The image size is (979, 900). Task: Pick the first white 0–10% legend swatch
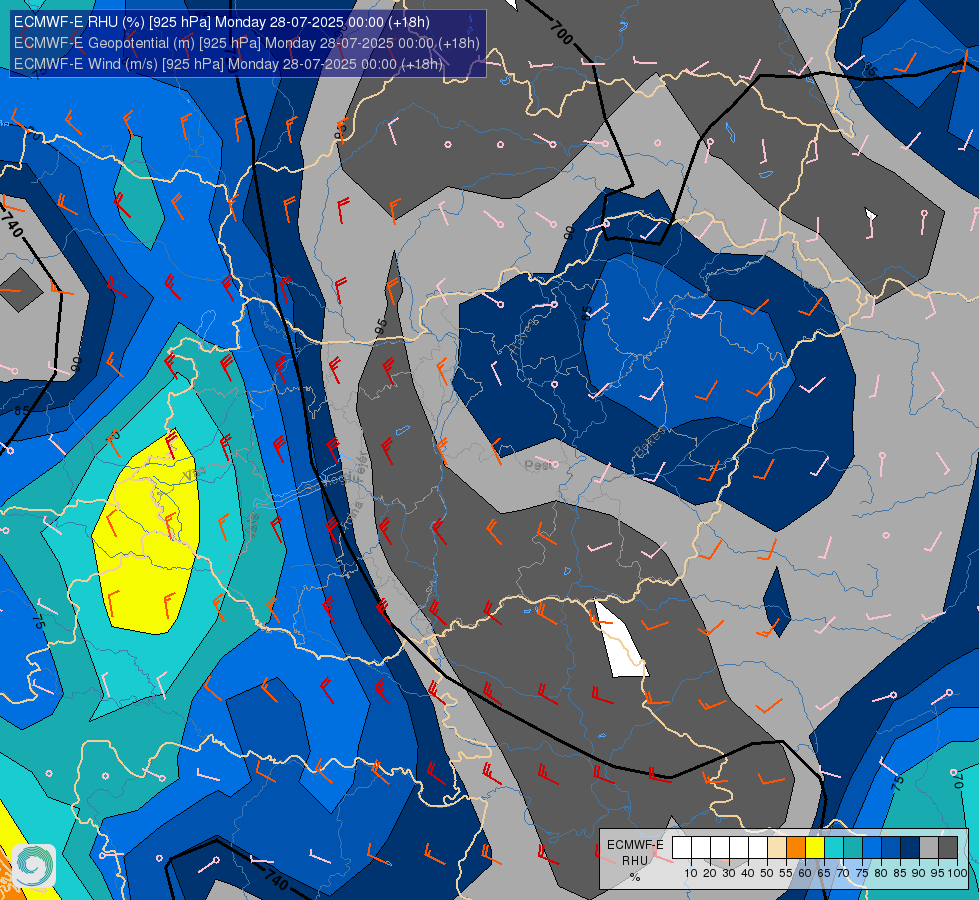point(682,848)
